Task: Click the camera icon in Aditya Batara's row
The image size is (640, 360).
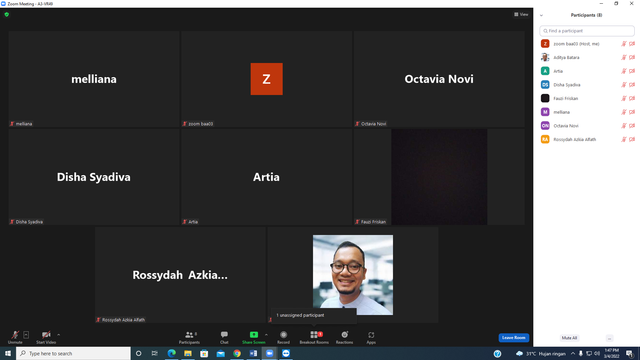Action: coord(632,58)
